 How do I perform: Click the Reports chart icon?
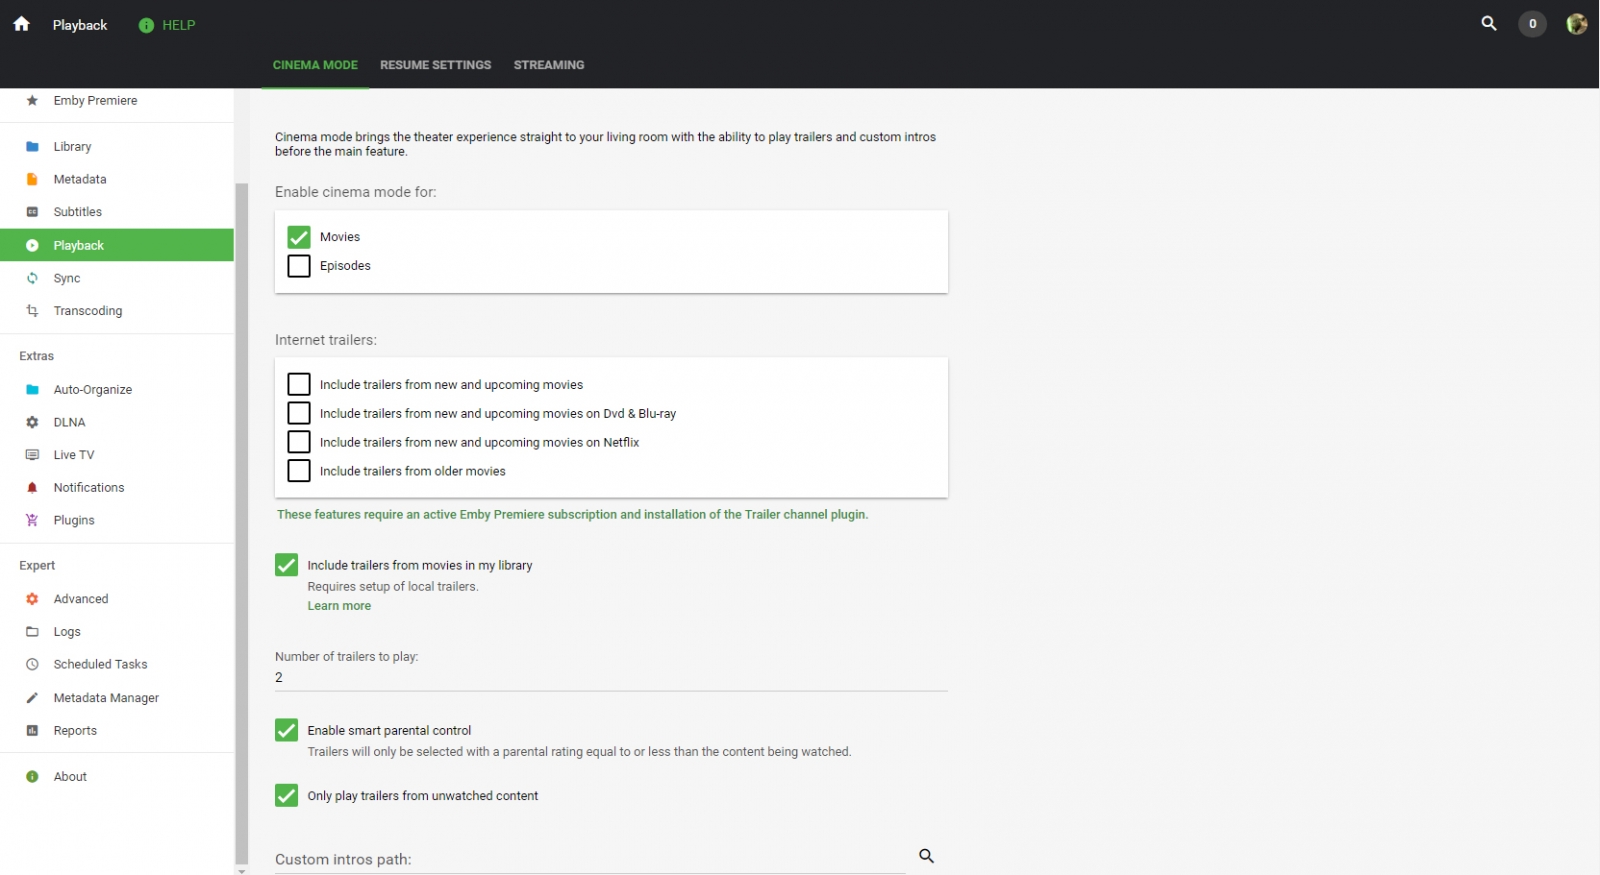tap(32, 731)
